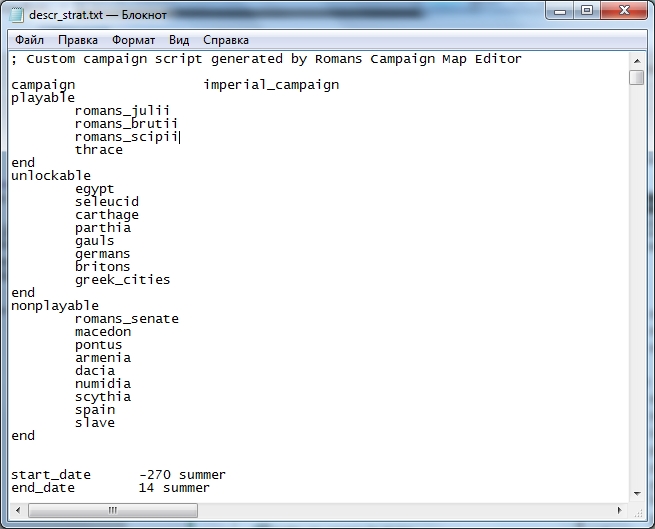
Task: Click the 'campaign' keyword on second line
Action: (43, 85)
